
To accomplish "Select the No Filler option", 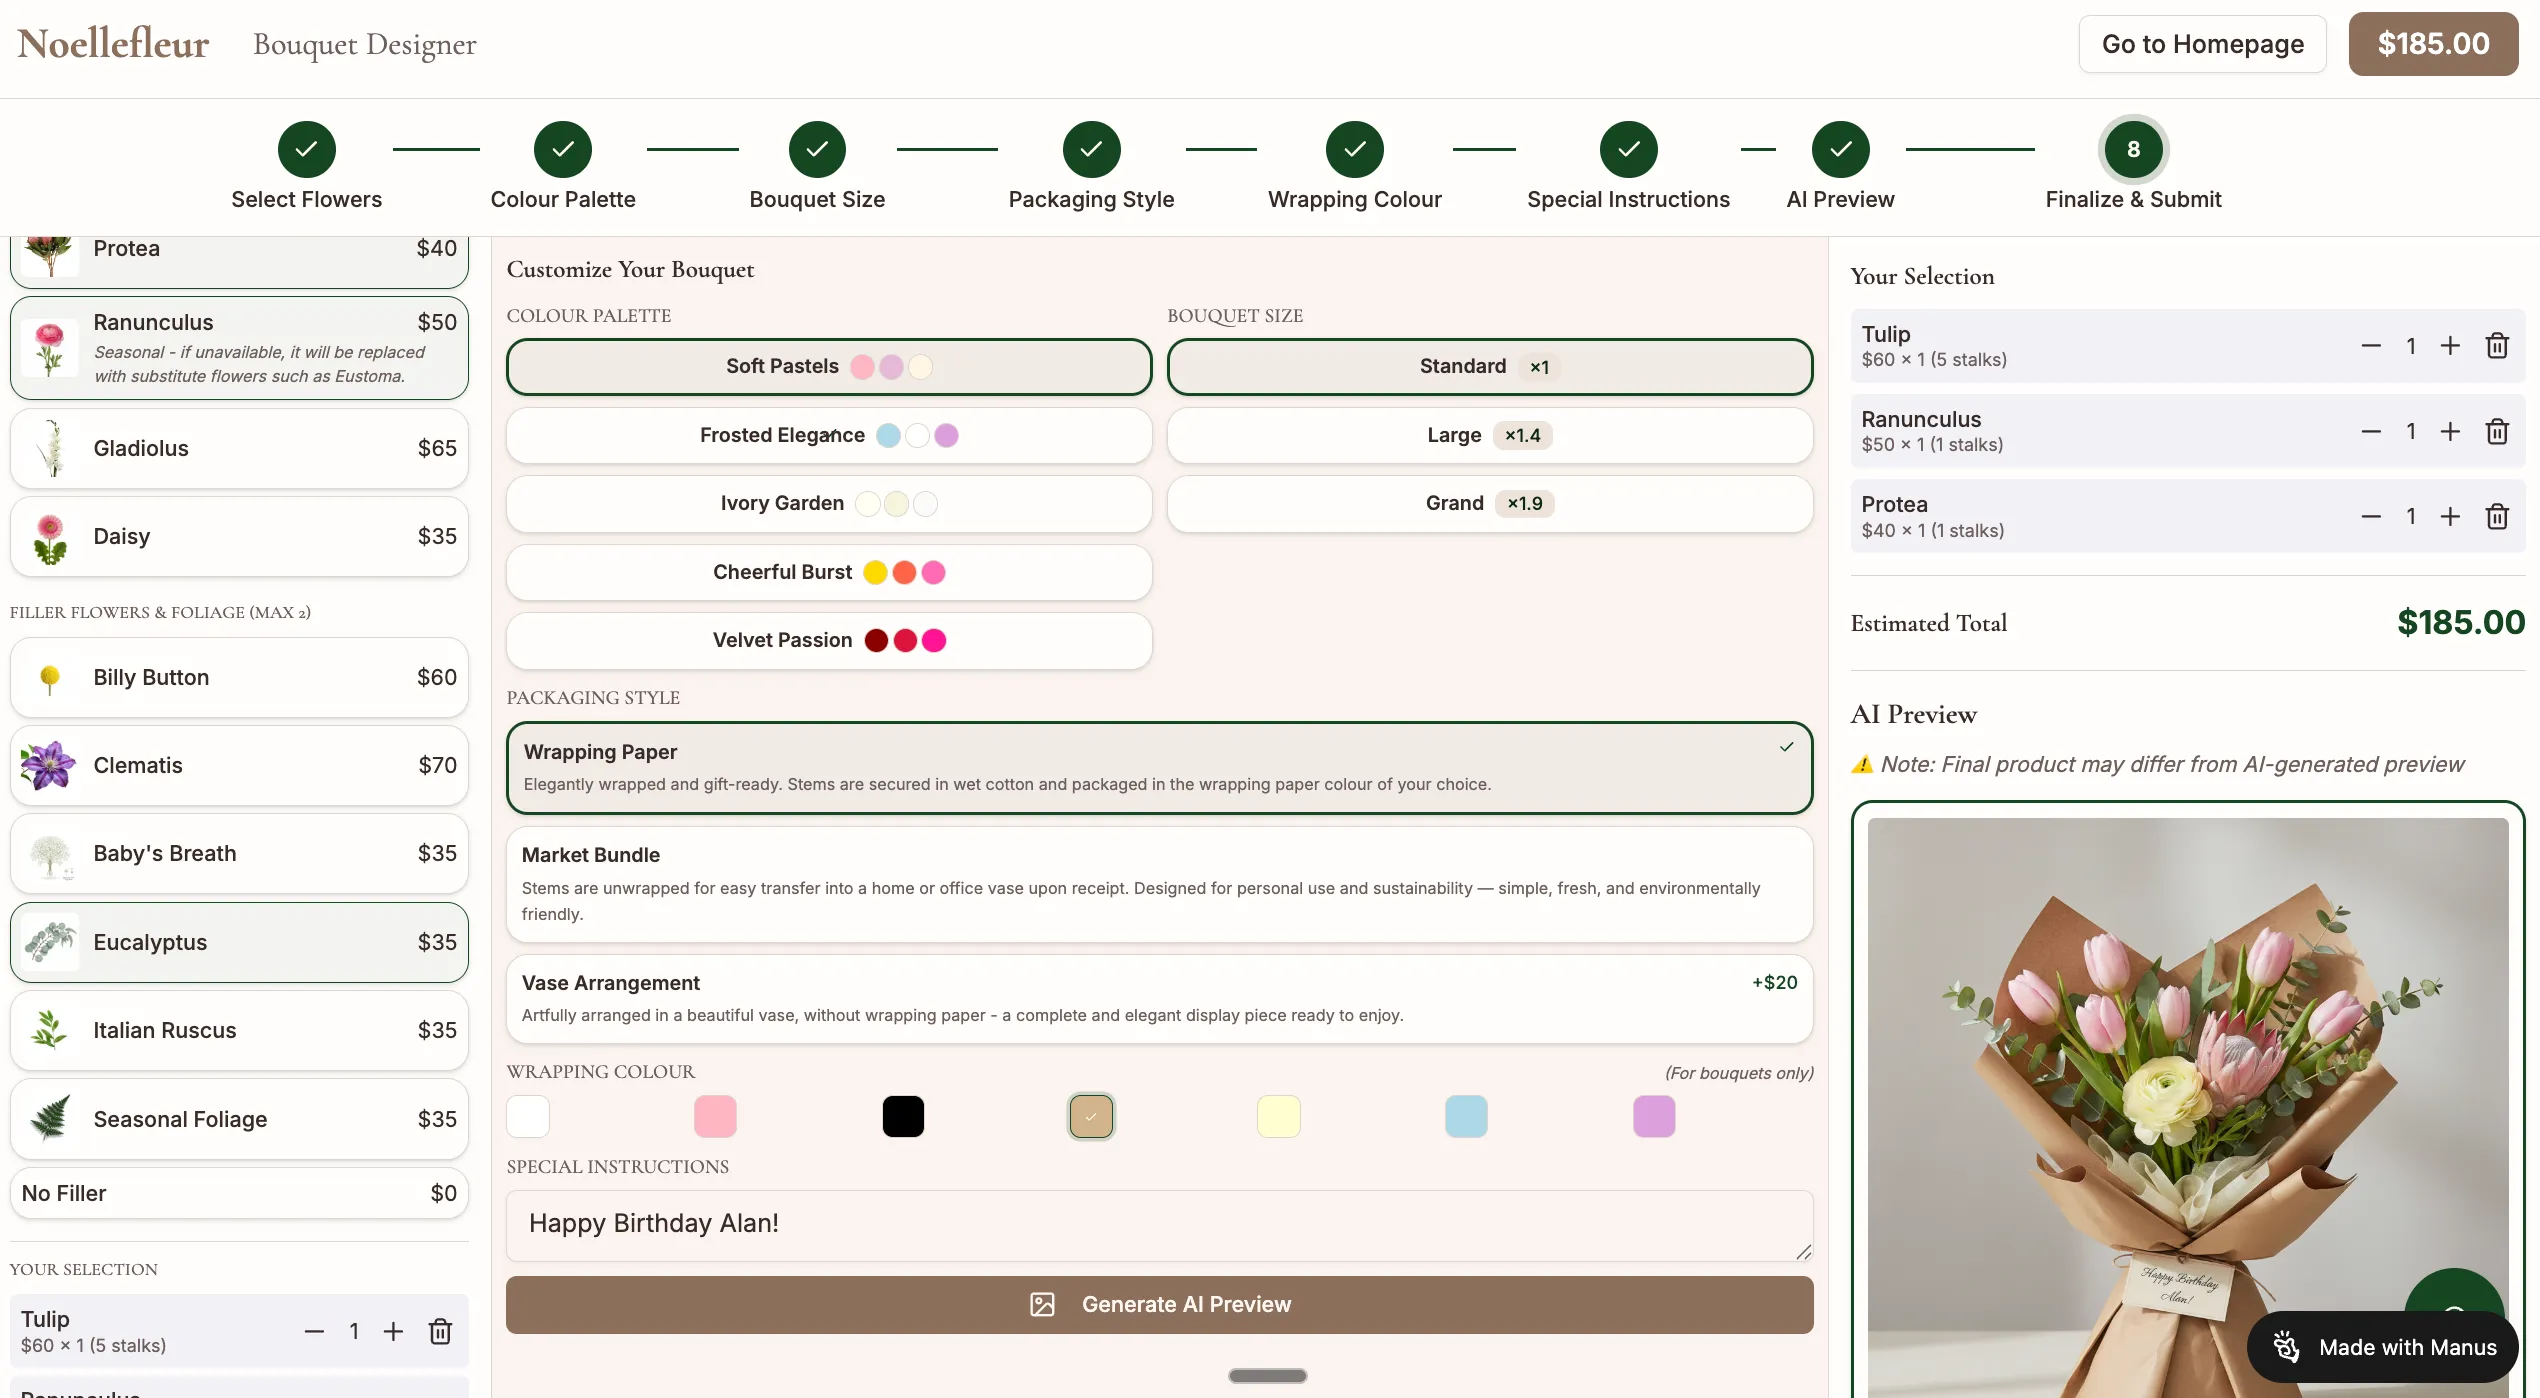I will point(239,1194).
